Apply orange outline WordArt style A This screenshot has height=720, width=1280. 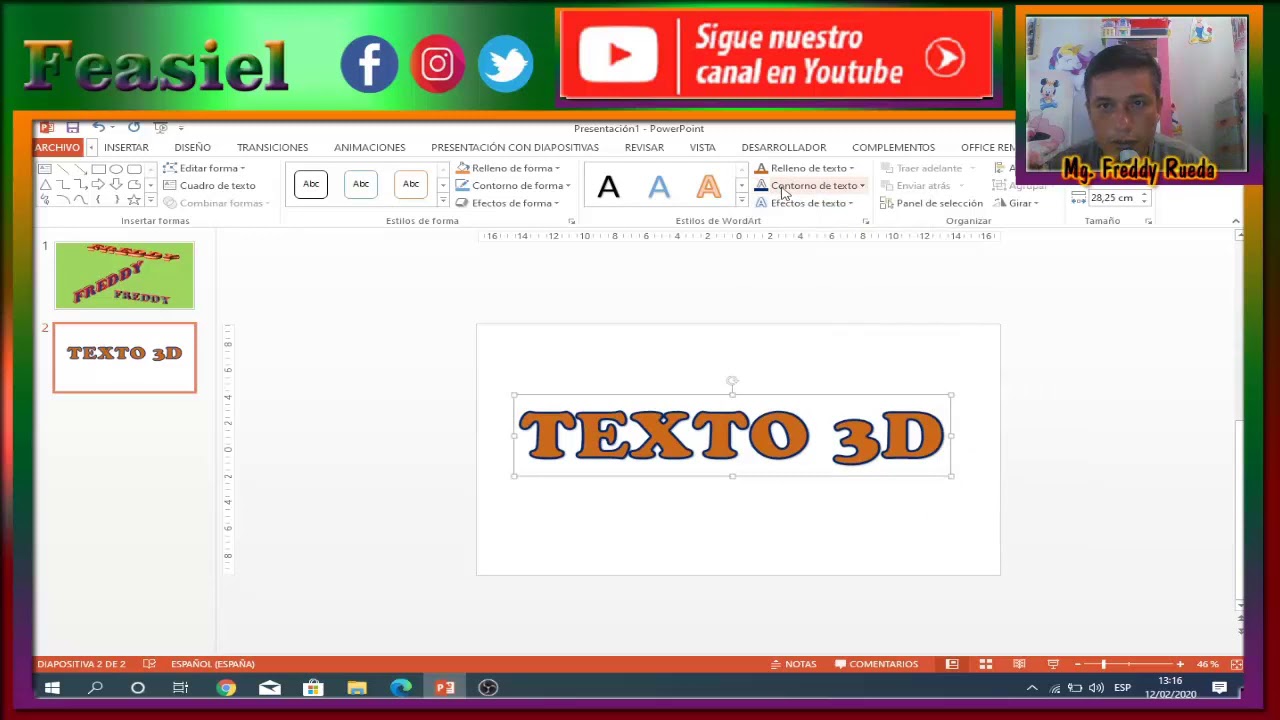click(708, 187)
